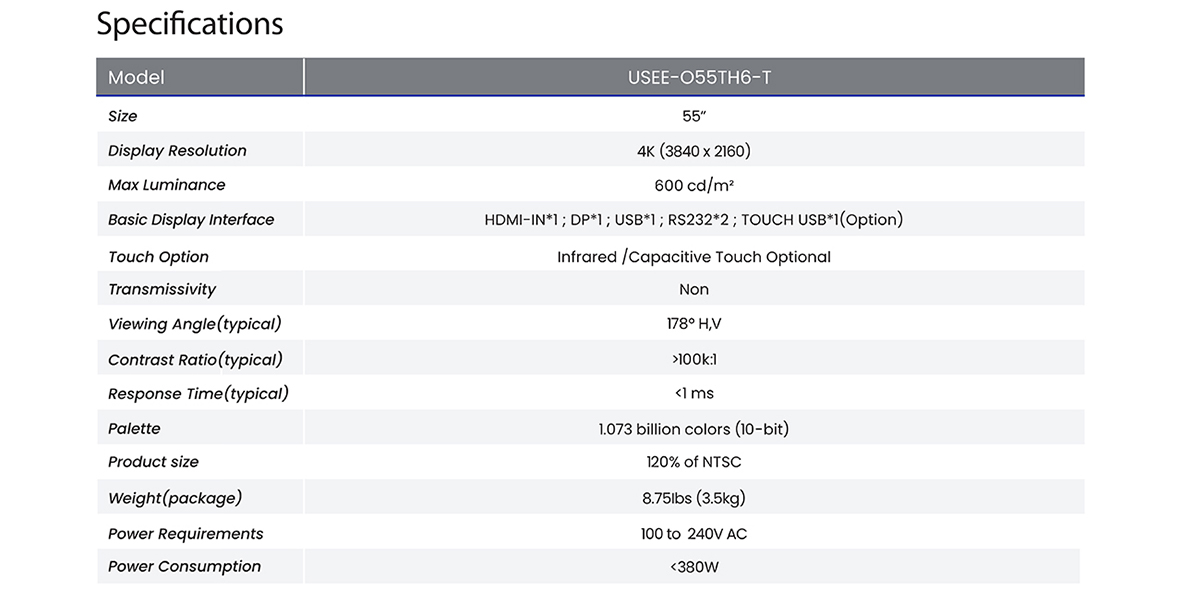
Task: Click the 600 cd/m² value
Action: (694, 185)
